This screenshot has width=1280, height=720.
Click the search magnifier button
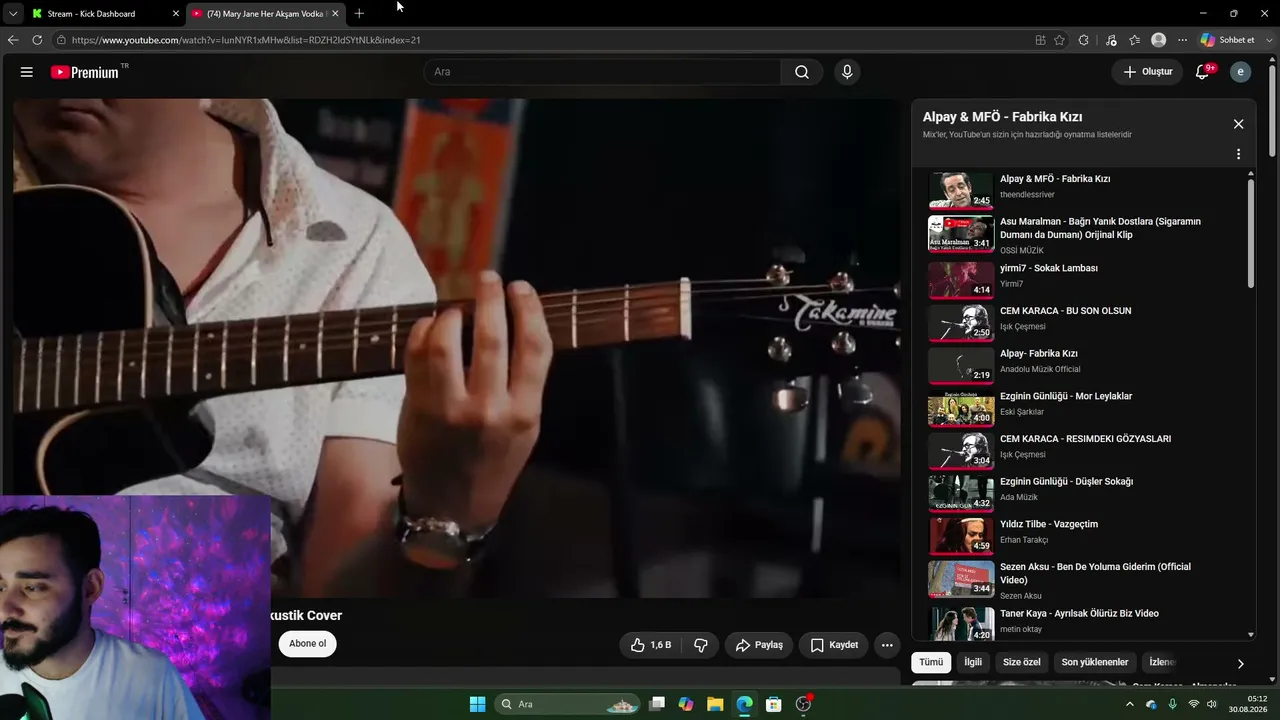[x=802, y=72]
